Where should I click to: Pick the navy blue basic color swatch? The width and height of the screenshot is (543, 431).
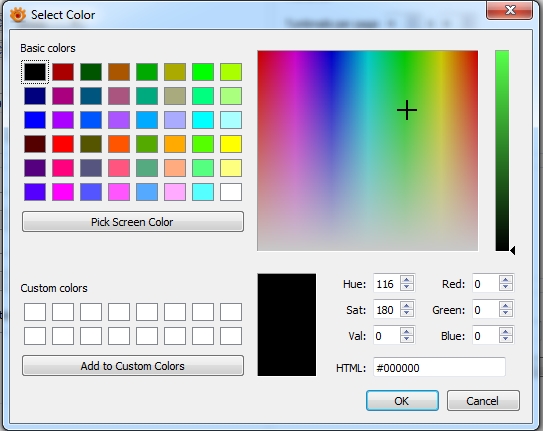35,96
